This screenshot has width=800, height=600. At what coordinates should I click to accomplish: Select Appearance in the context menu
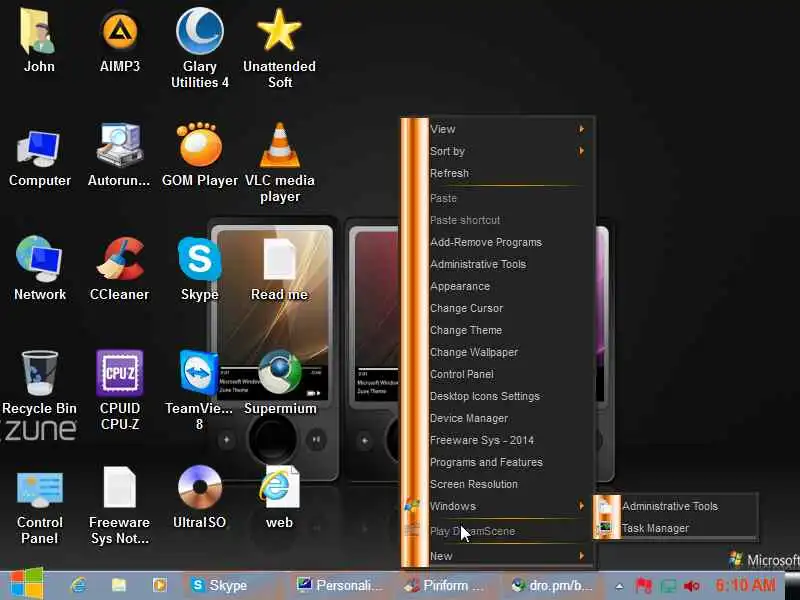click(x=512, y=286)
